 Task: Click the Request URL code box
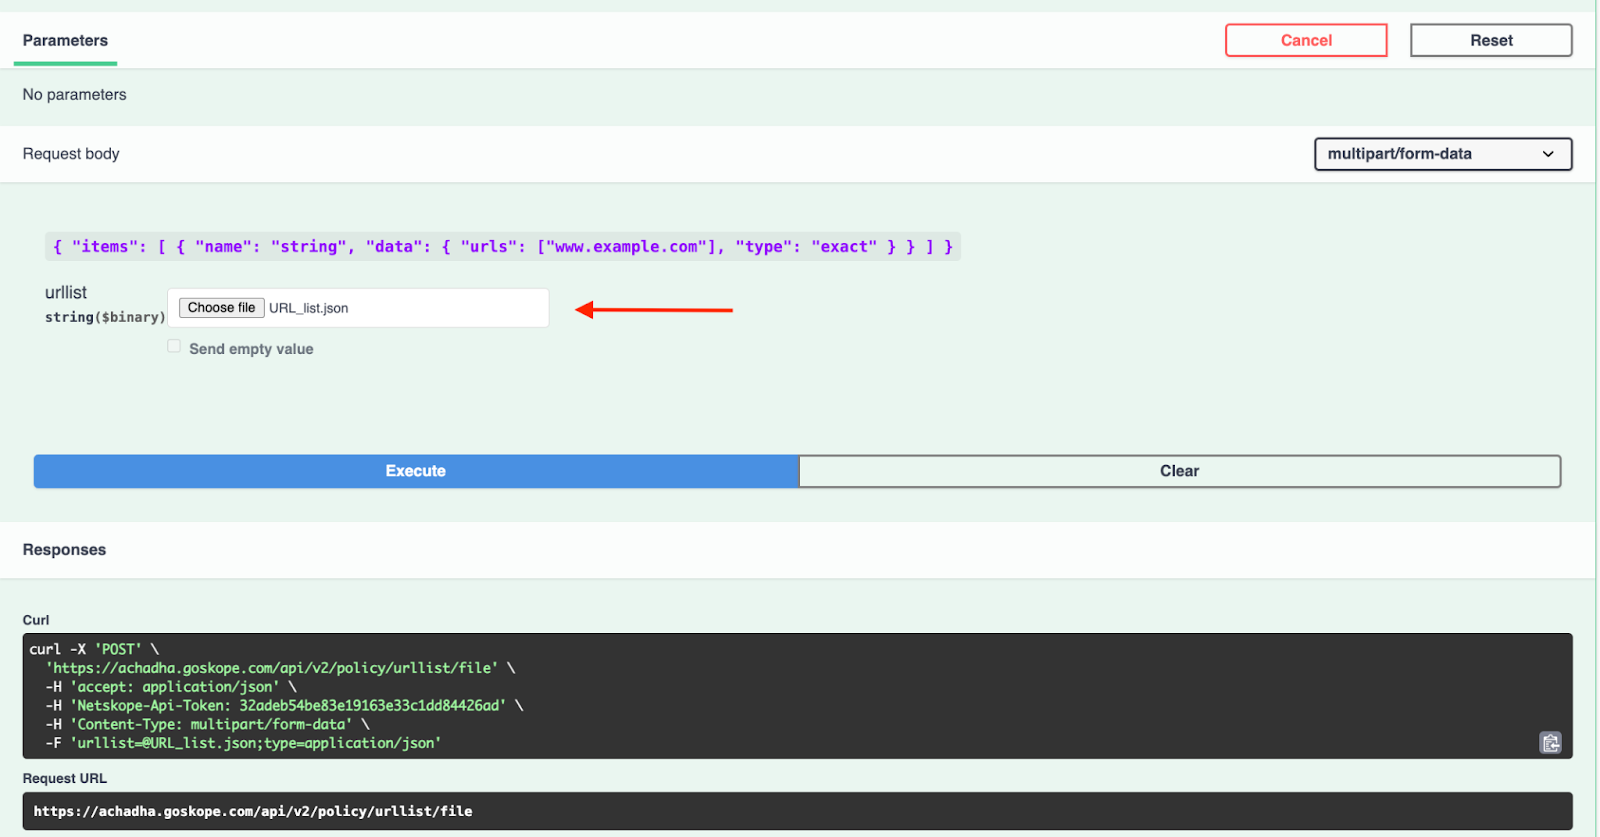click(797, 811)
